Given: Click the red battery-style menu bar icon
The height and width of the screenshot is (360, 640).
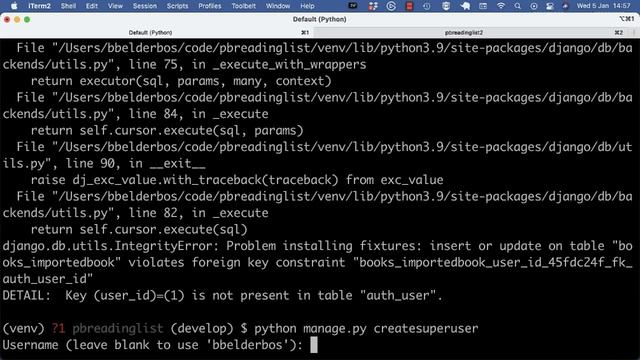Looking at the screenshot, I should point(409,6).
